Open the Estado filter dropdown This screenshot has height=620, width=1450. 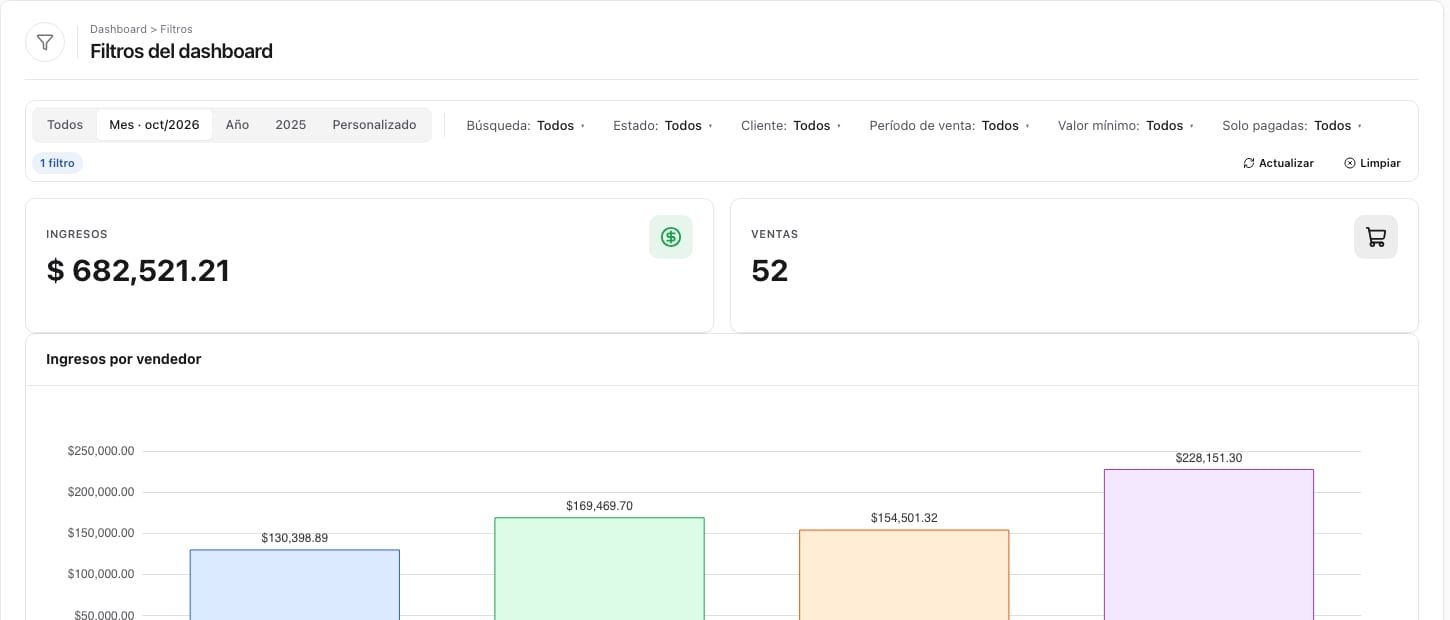(663, 126)
